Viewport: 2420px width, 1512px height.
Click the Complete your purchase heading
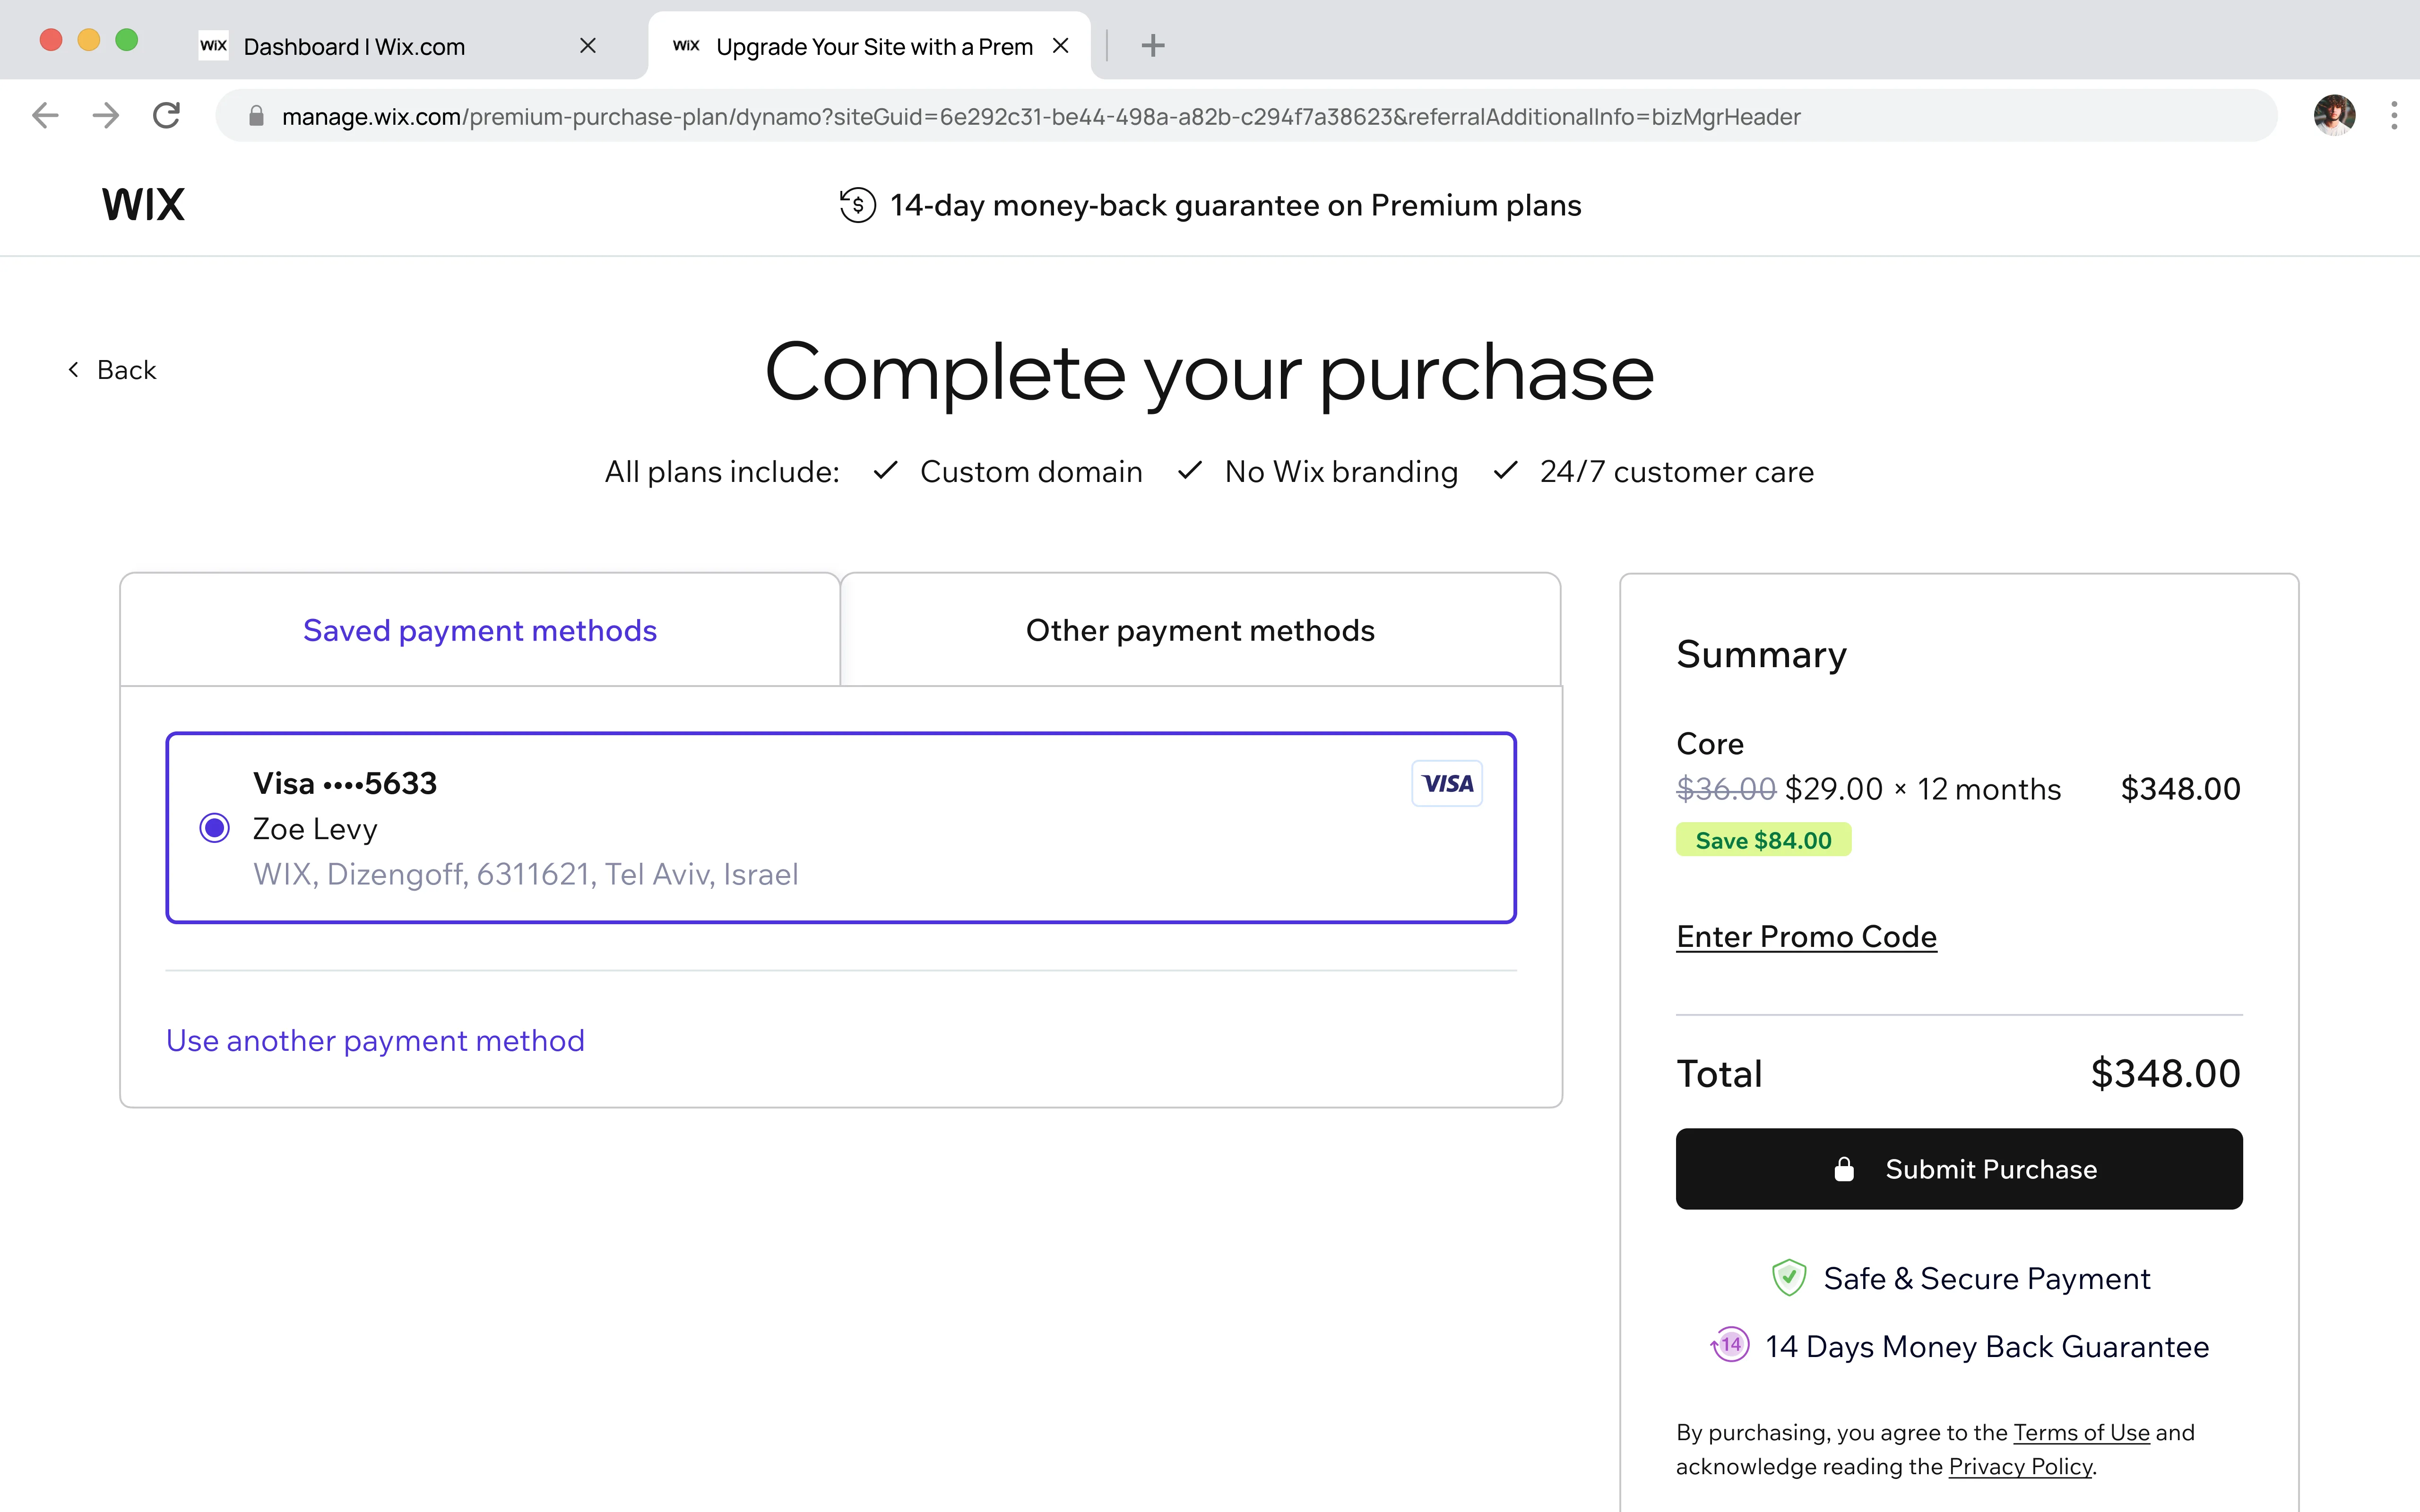(x=1209, y=373)
